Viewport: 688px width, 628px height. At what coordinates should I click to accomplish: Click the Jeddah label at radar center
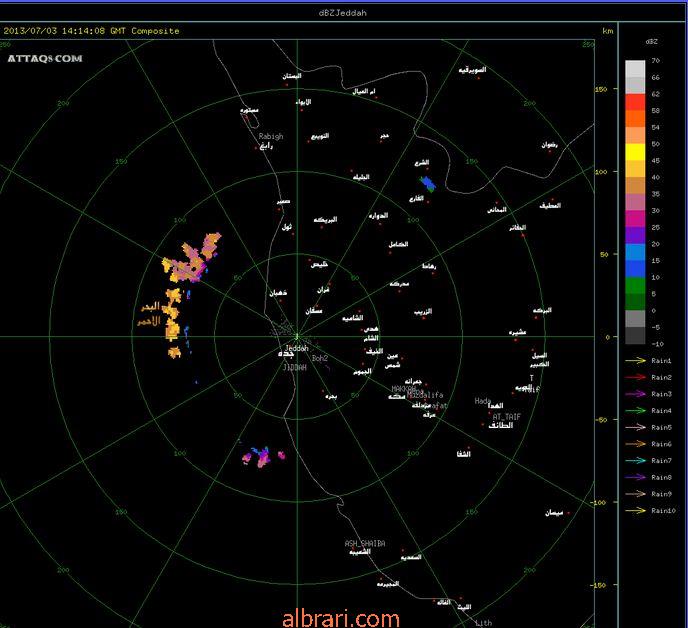tap(297, 348)
